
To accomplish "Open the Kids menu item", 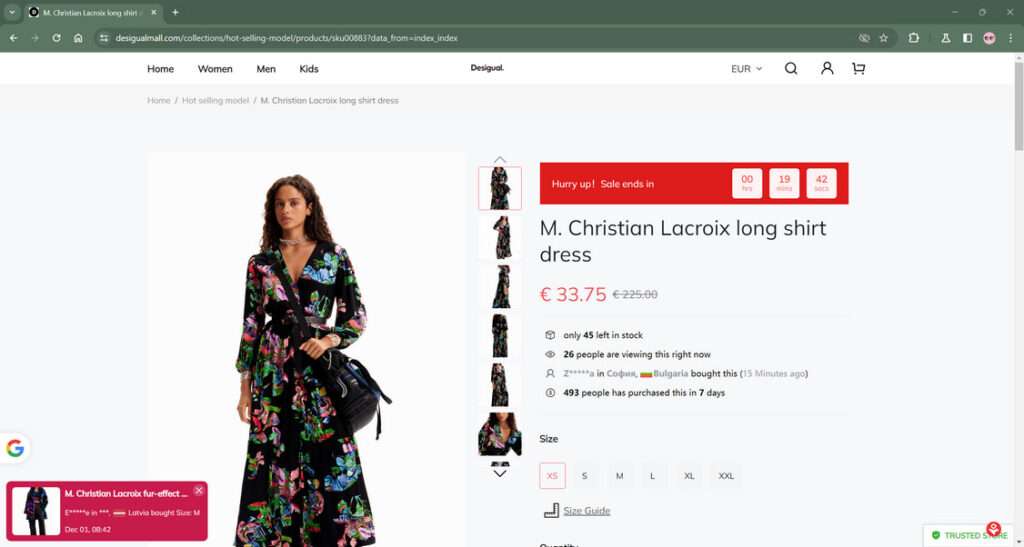I will pyautogui.click(x=309, y=69).
